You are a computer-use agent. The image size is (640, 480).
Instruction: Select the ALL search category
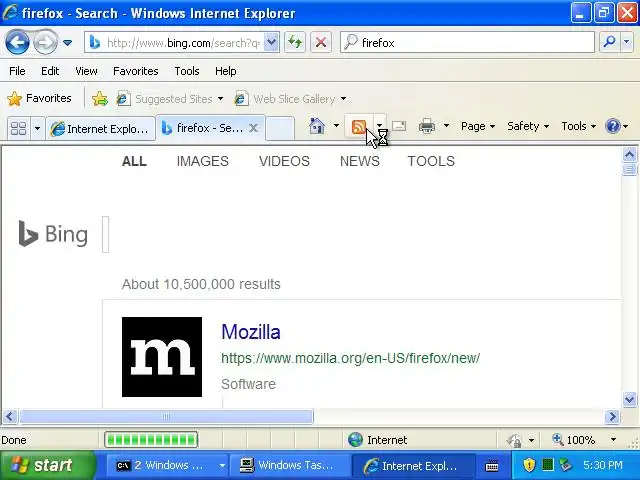tap(134, 161)
